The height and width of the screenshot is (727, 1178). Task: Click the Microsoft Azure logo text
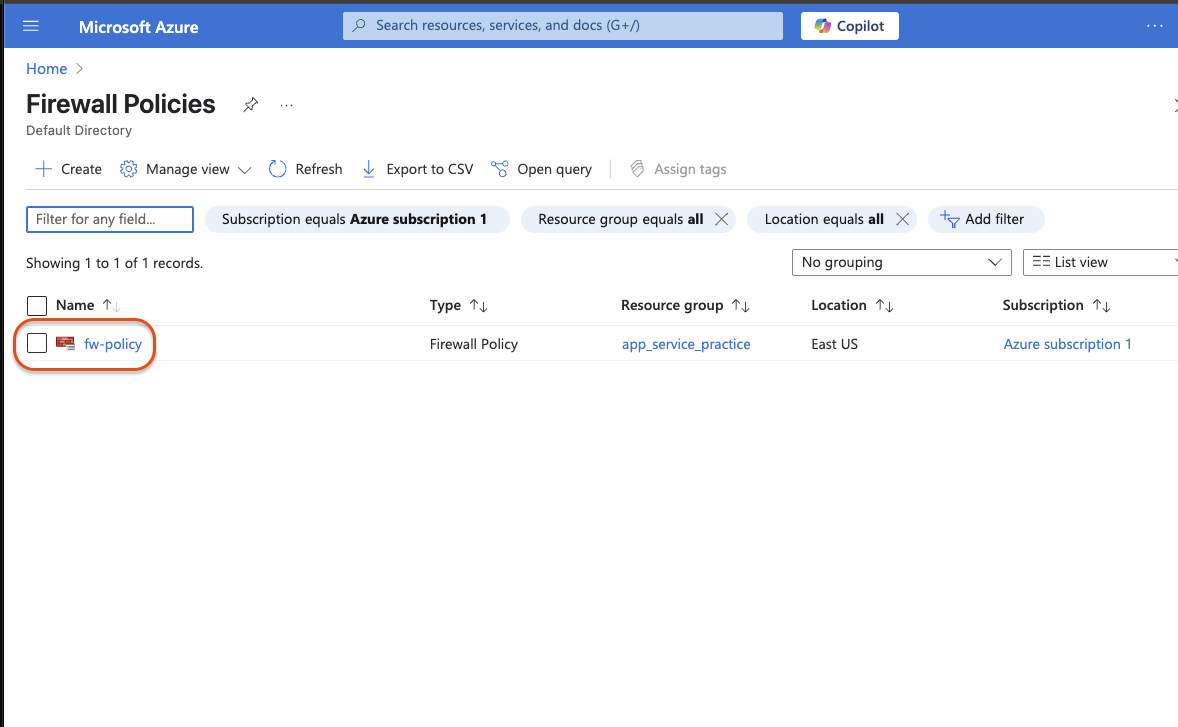point(139,27)
